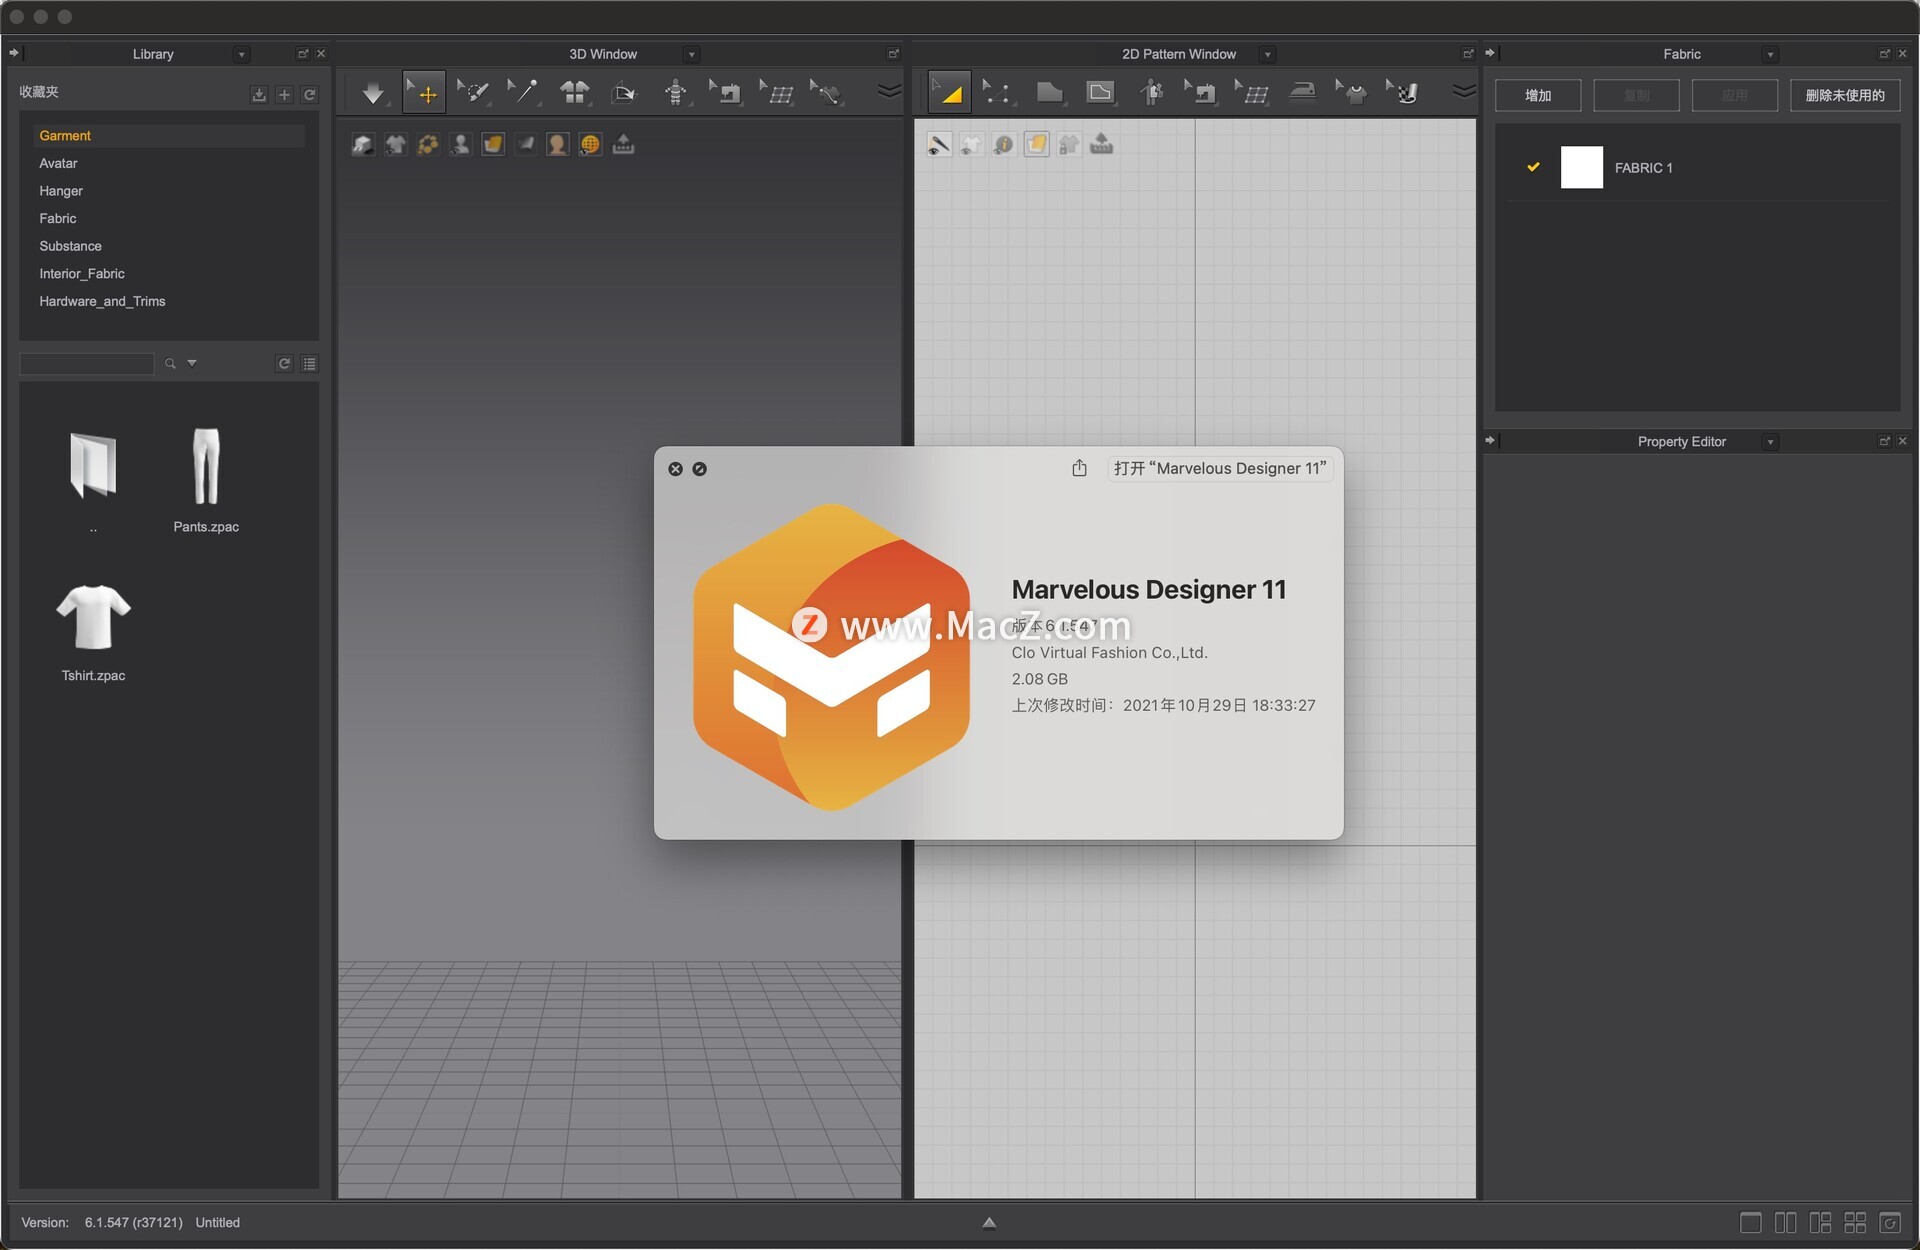Click the fold arrangement cube-arrow tool
Screen dimensions: 1920x1250
(624, 93)
